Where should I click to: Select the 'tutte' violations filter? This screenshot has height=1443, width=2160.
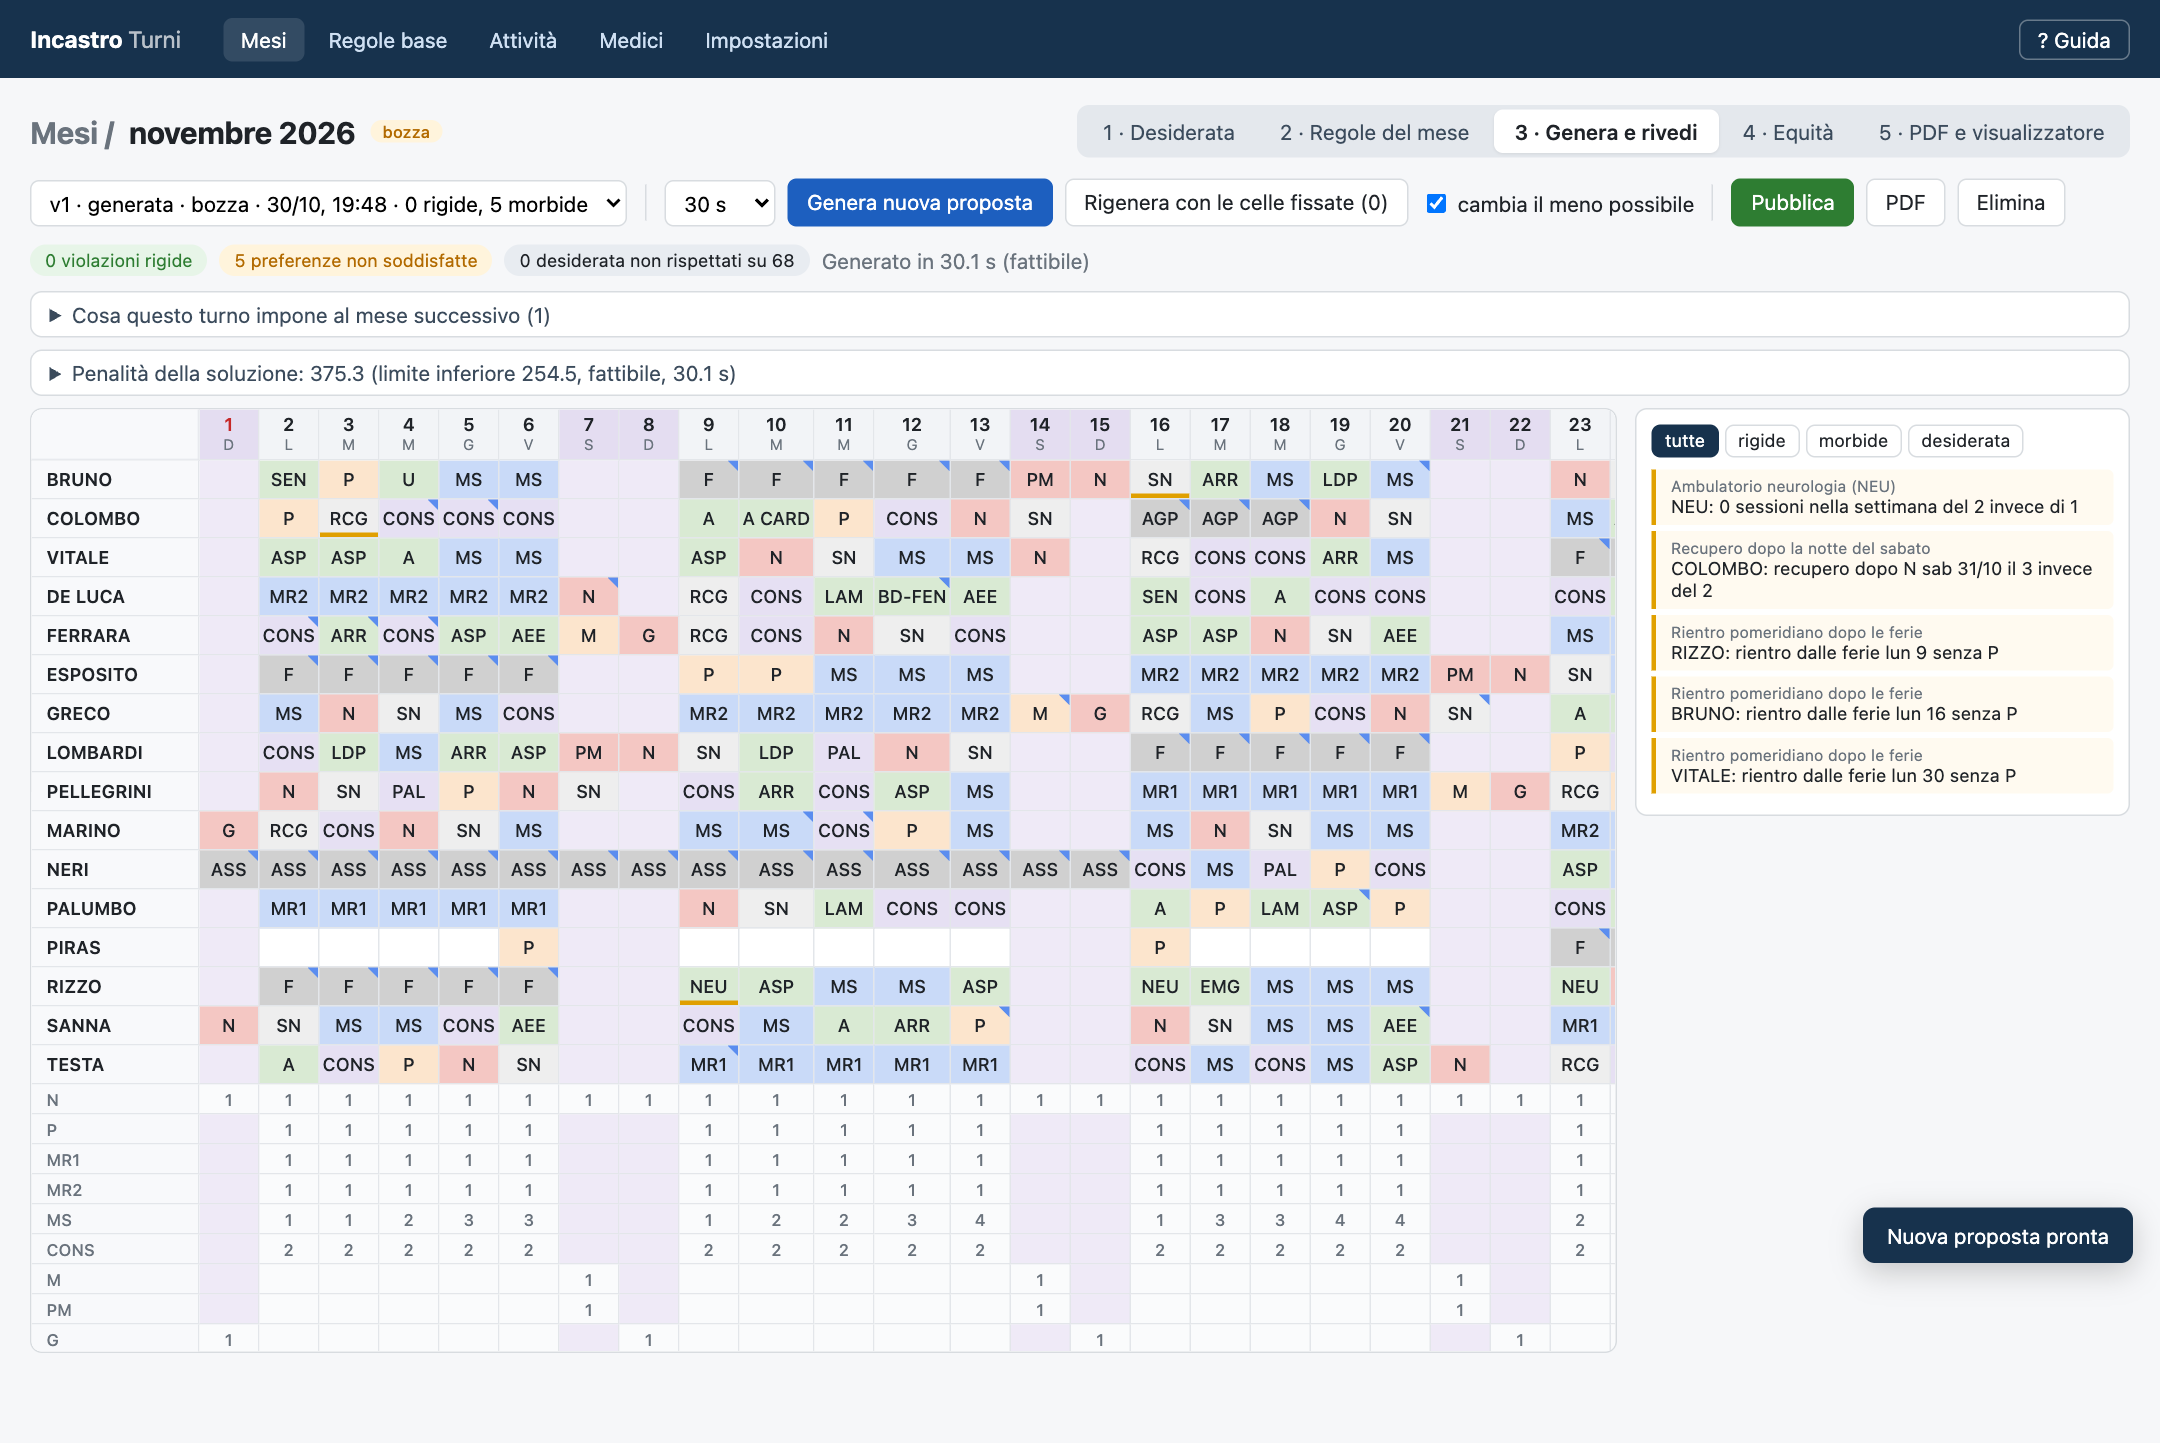coord(1684,441)
